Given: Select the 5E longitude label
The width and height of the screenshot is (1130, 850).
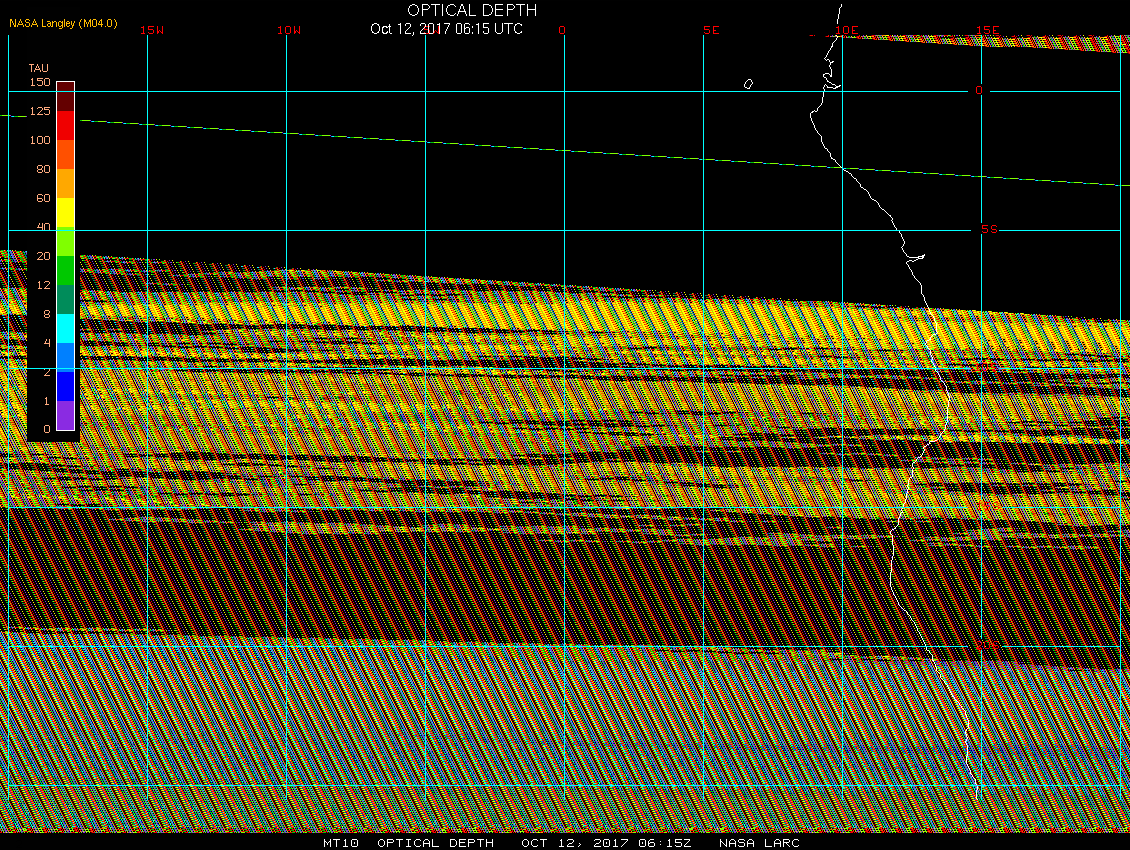Looking at the screenshot, I should point(711,30).
